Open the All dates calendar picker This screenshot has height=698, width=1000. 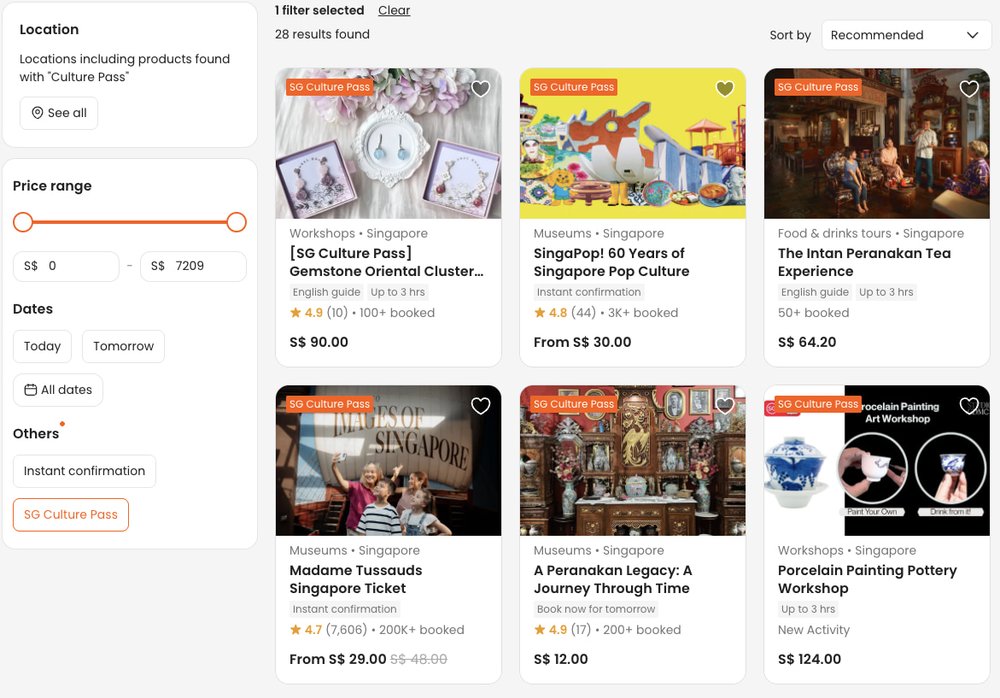click(x=58, y=390)
